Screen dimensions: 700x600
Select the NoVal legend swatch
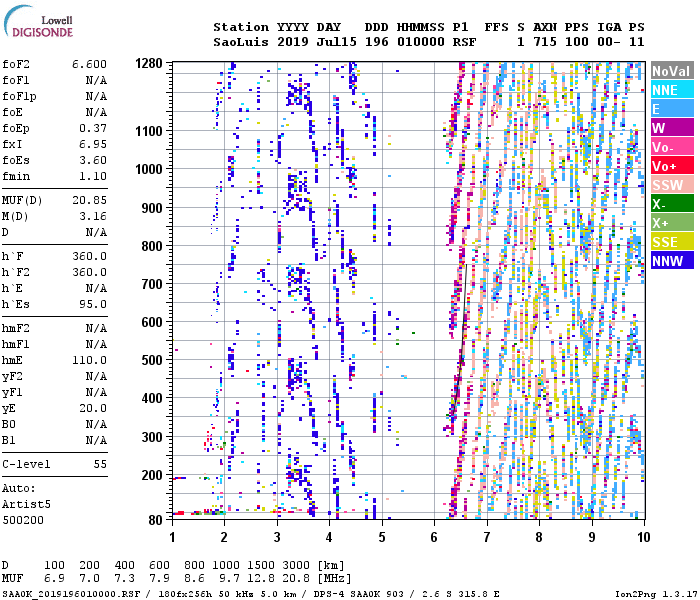[672, 71]
